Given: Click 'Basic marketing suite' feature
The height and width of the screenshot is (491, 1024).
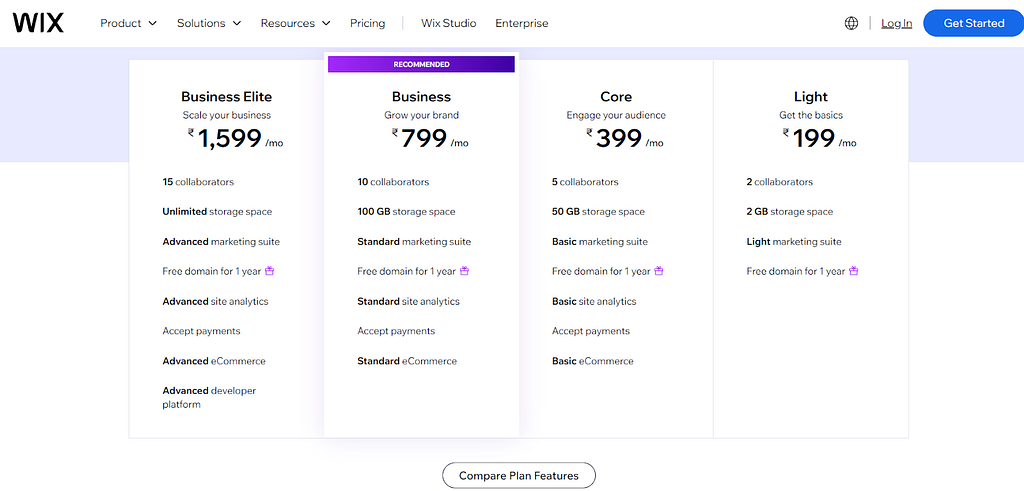Looking at the screenshot, I should tap(600, 242).
